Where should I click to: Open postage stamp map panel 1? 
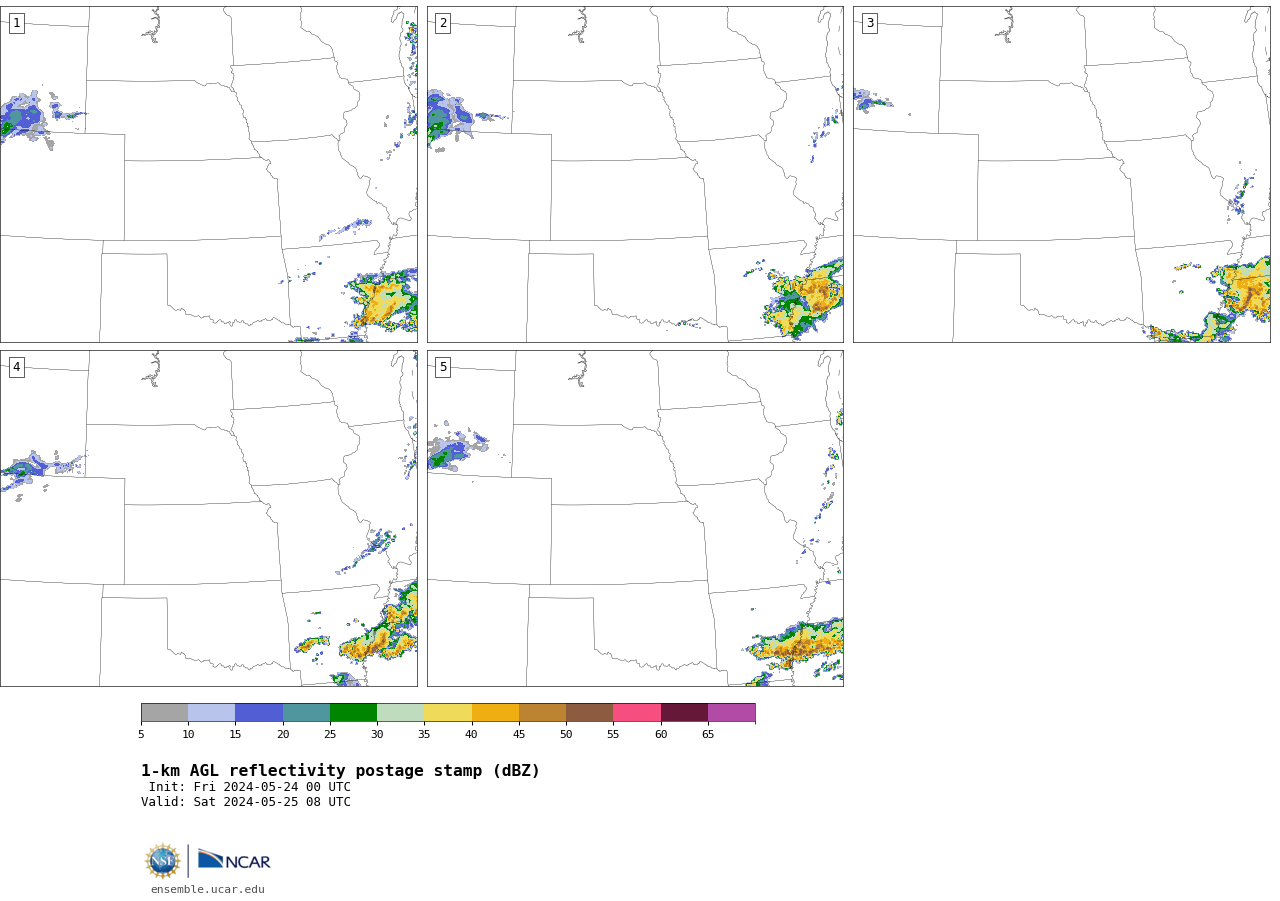point(208,174)
